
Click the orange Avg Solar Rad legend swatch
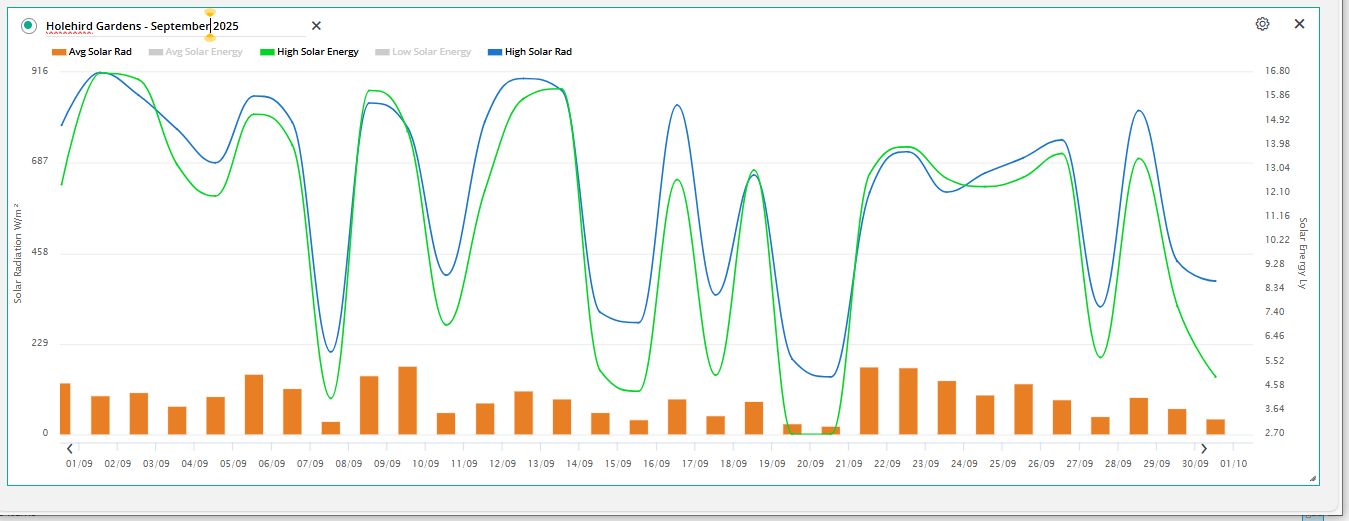[59, 52]
